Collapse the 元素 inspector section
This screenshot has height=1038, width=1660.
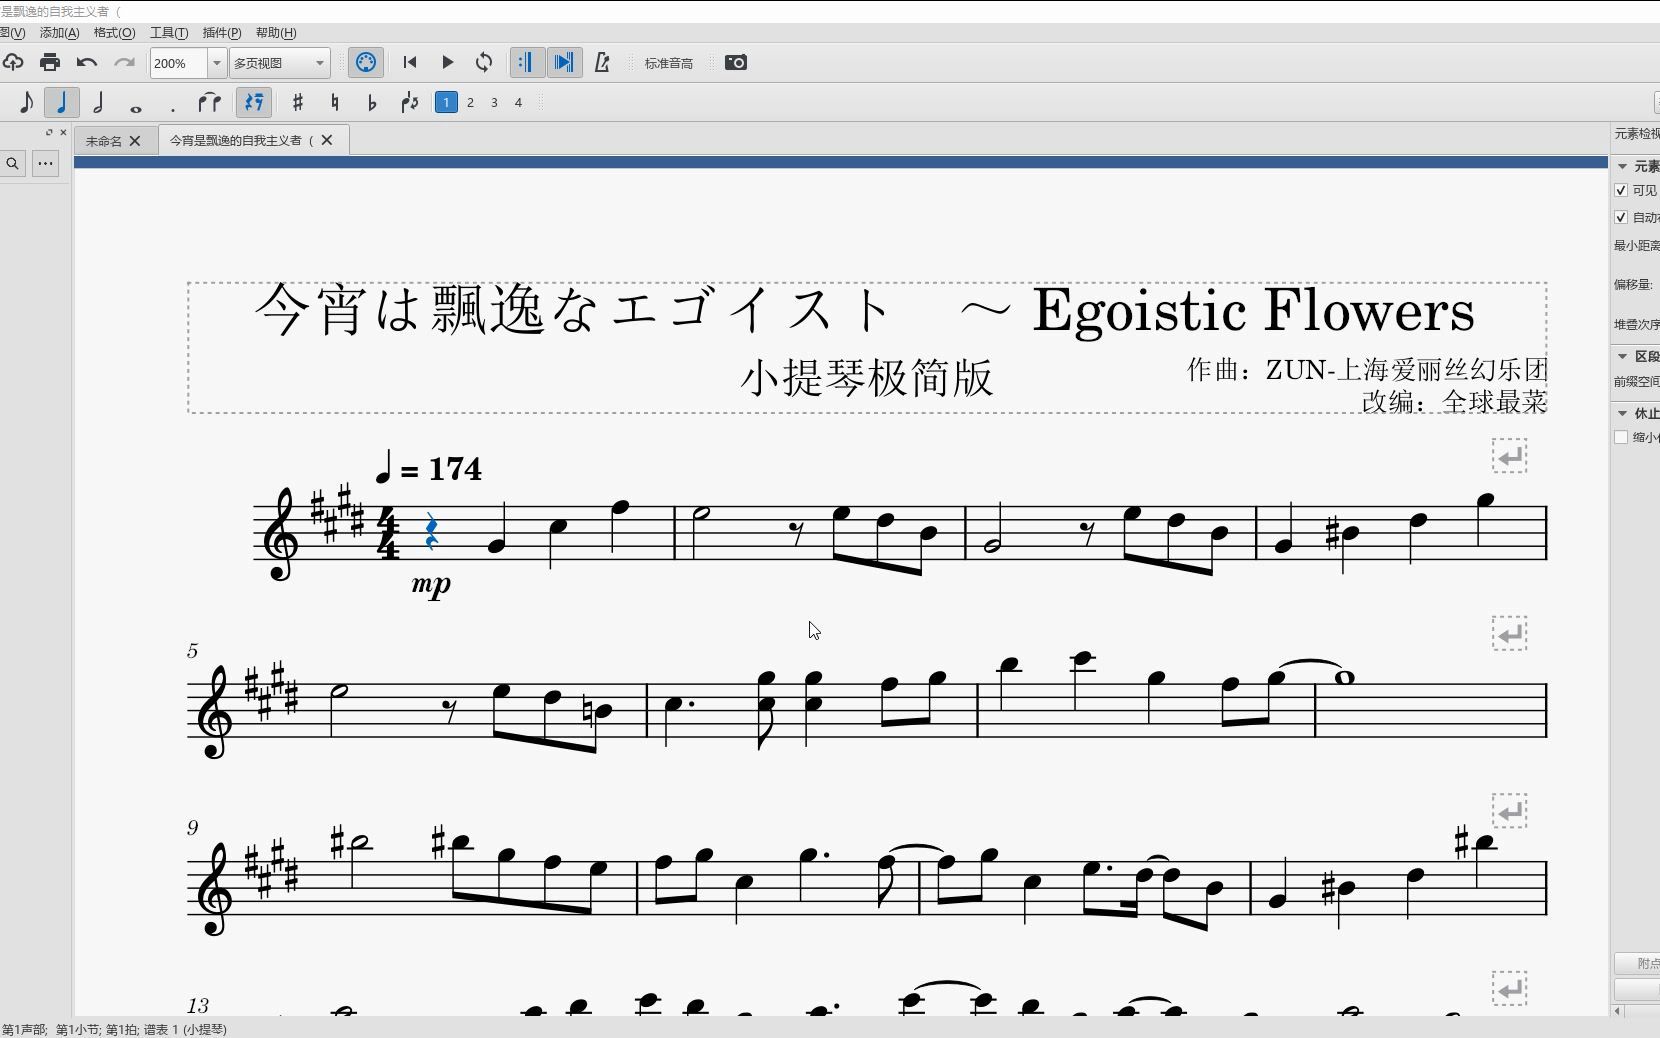(1622, 166)
